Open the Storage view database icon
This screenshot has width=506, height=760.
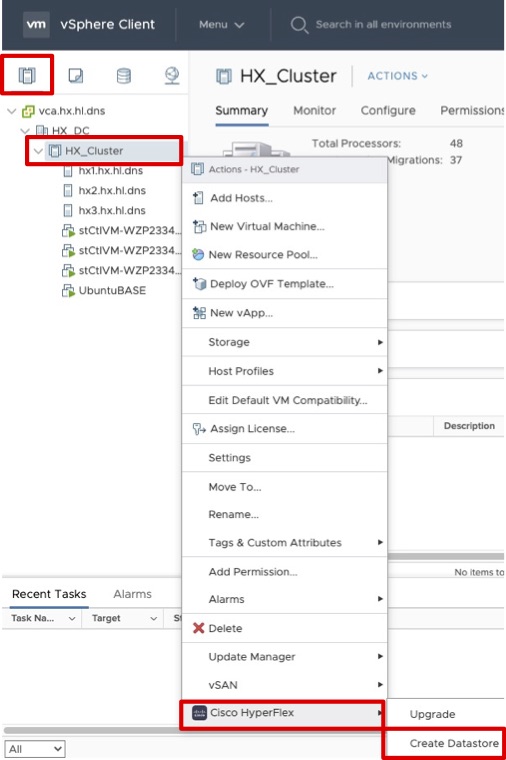click(x=124, y=76)
